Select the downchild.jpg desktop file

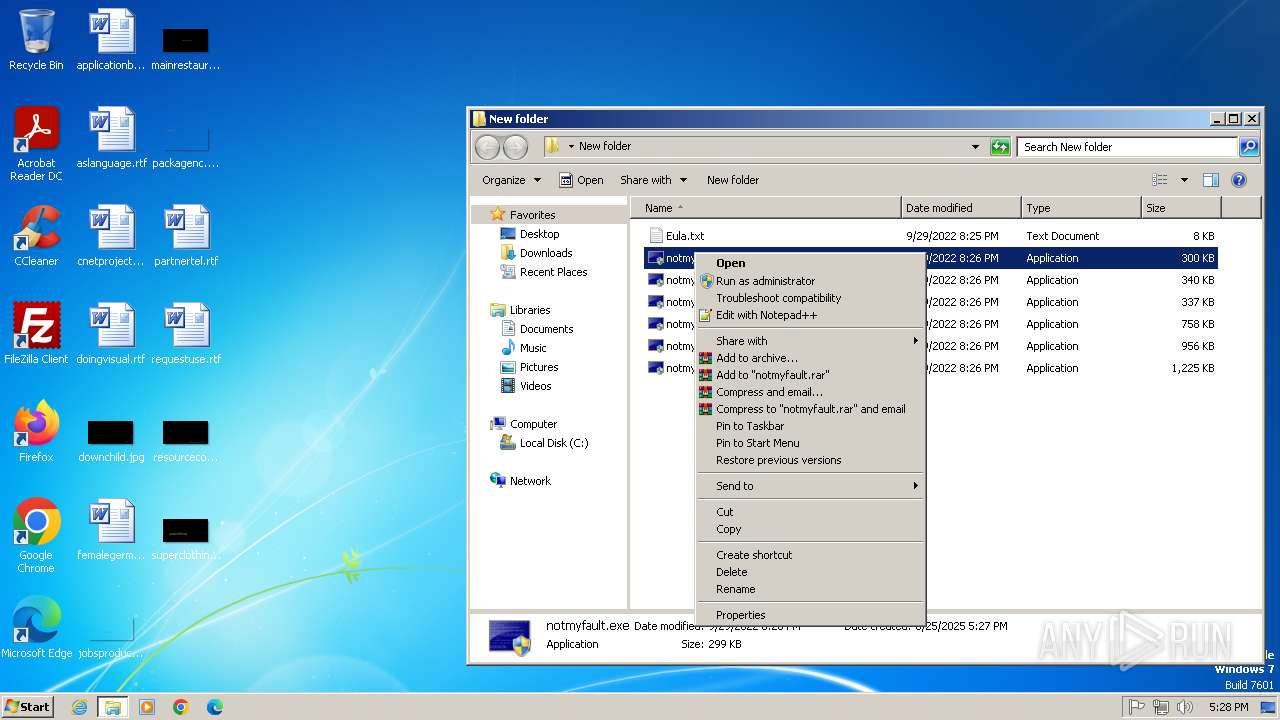(111, 440)
